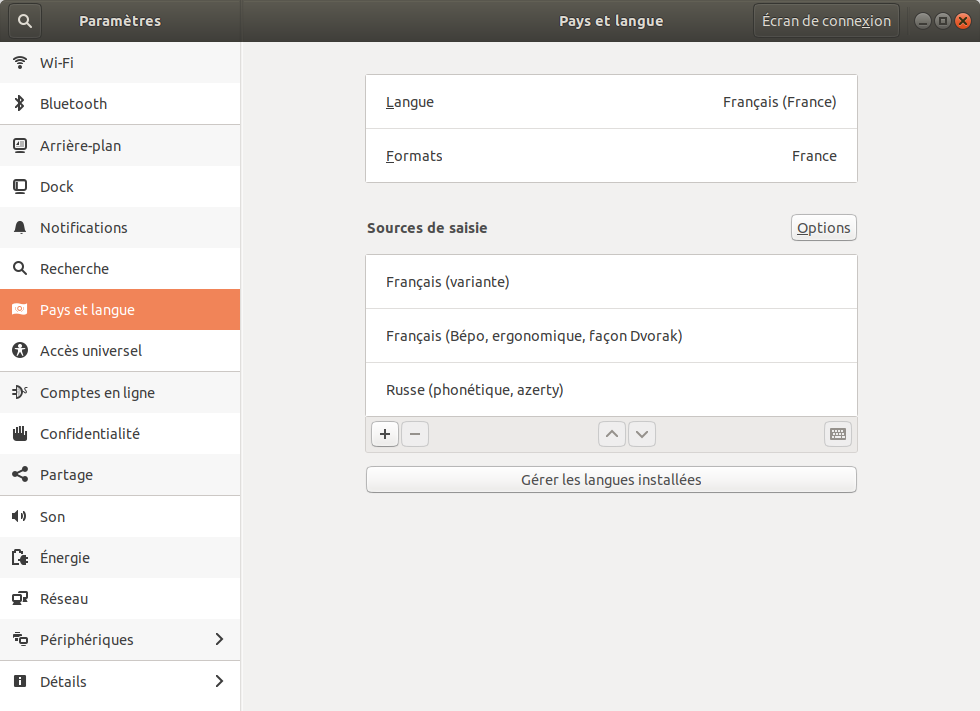Open the Langue chooser showing Français (France)

[x=611, y=101]
